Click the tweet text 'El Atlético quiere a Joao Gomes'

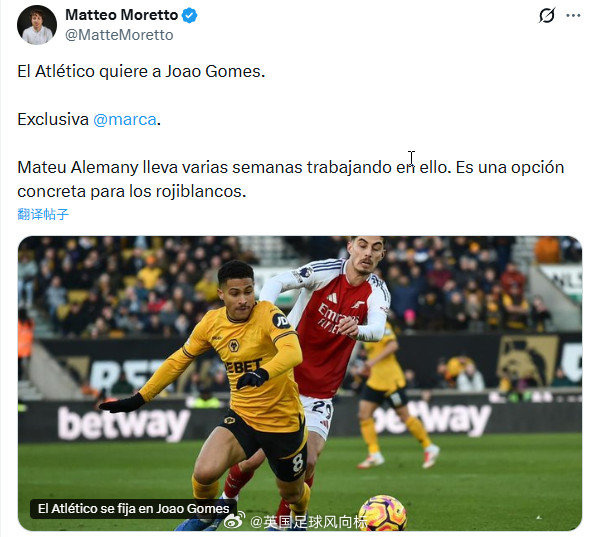[x=141, y=71]
